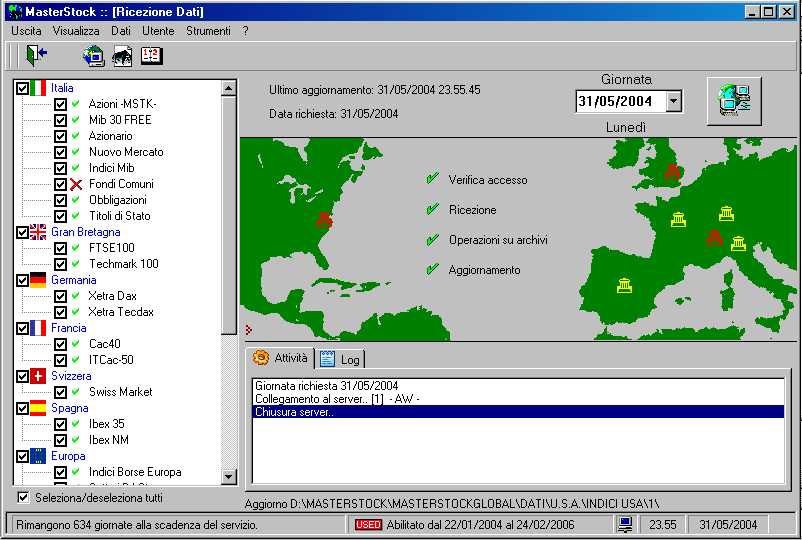
Task: Switch to the Attività tab
Action: [x=282, y=357]
